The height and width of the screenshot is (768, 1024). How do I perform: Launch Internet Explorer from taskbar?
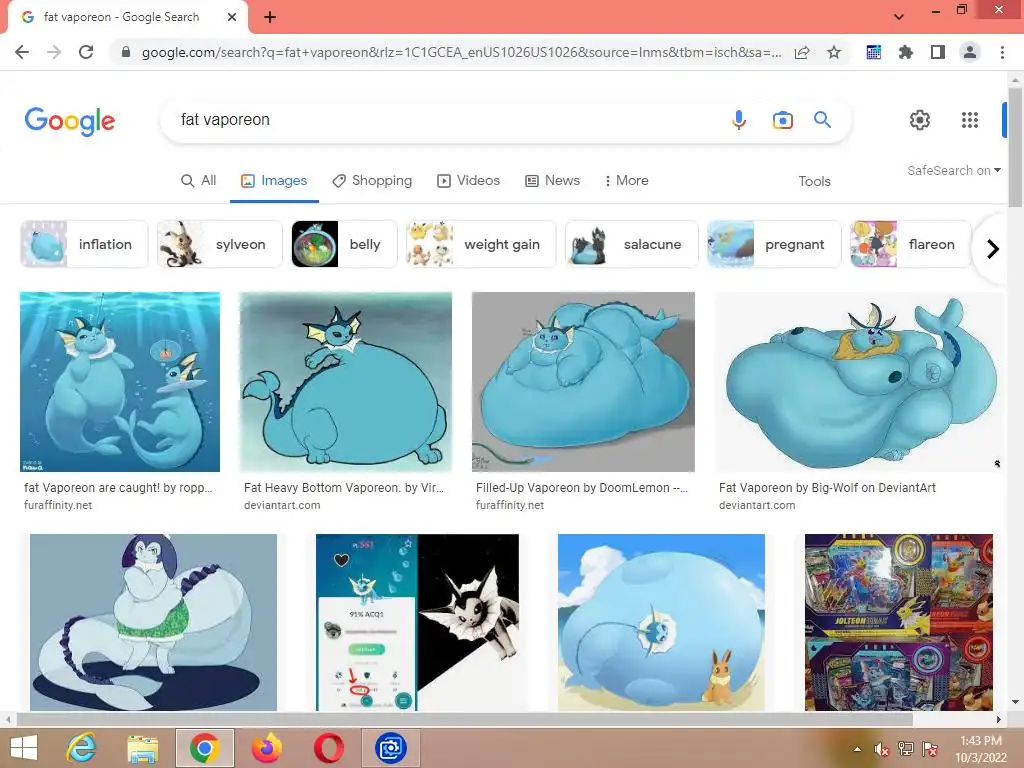(82, 748)
